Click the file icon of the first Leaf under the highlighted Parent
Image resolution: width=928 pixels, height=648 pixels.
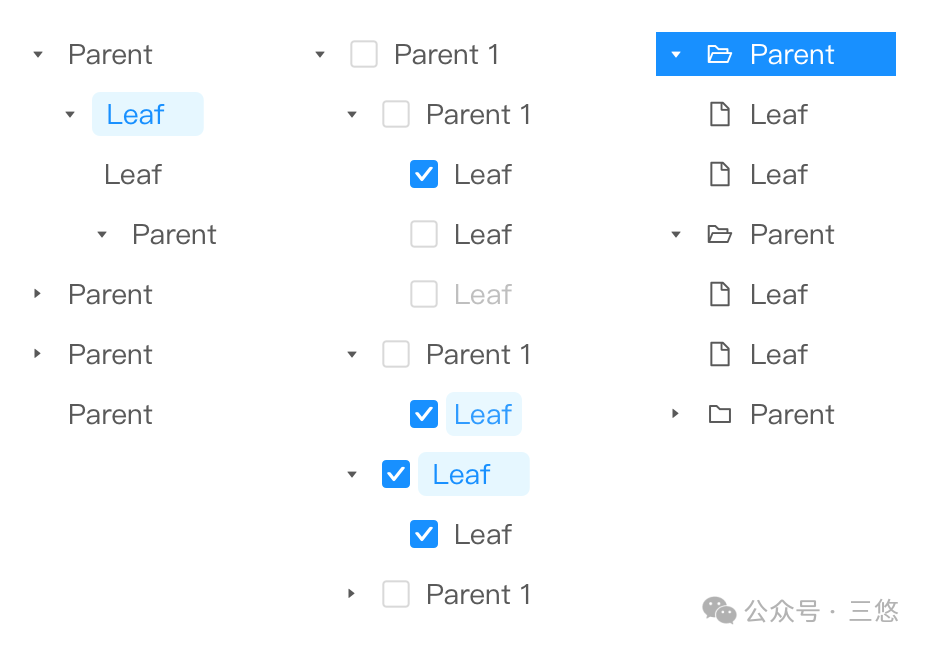click(719, 114)
